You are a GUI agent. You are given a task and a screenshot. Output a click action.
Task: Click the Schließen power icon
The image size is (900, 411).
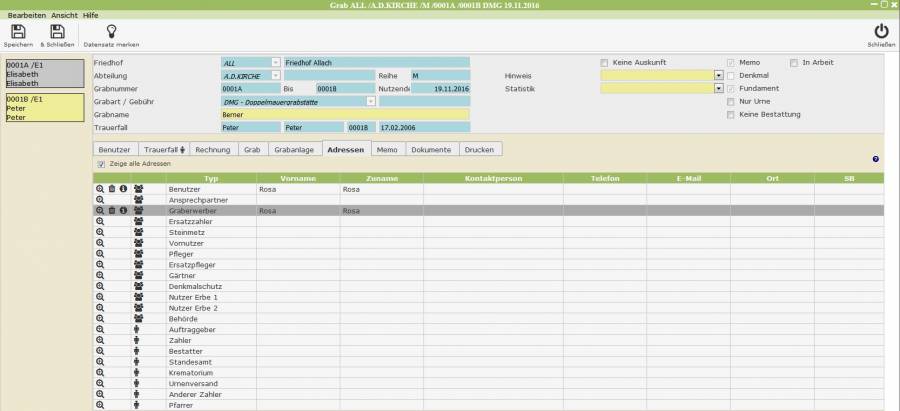[x=881, y=32]
